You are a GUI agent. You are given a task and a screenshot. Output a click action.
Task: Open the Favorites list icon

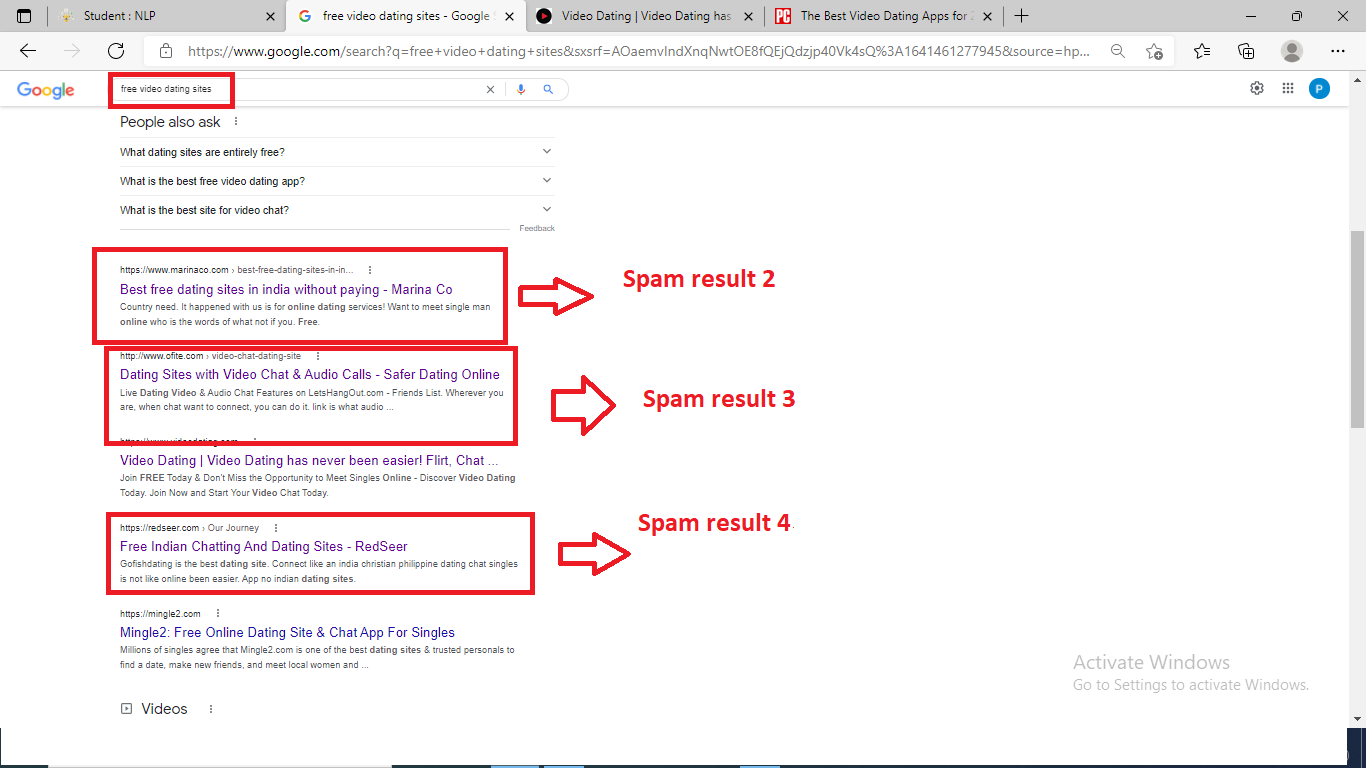point(1202,51)
